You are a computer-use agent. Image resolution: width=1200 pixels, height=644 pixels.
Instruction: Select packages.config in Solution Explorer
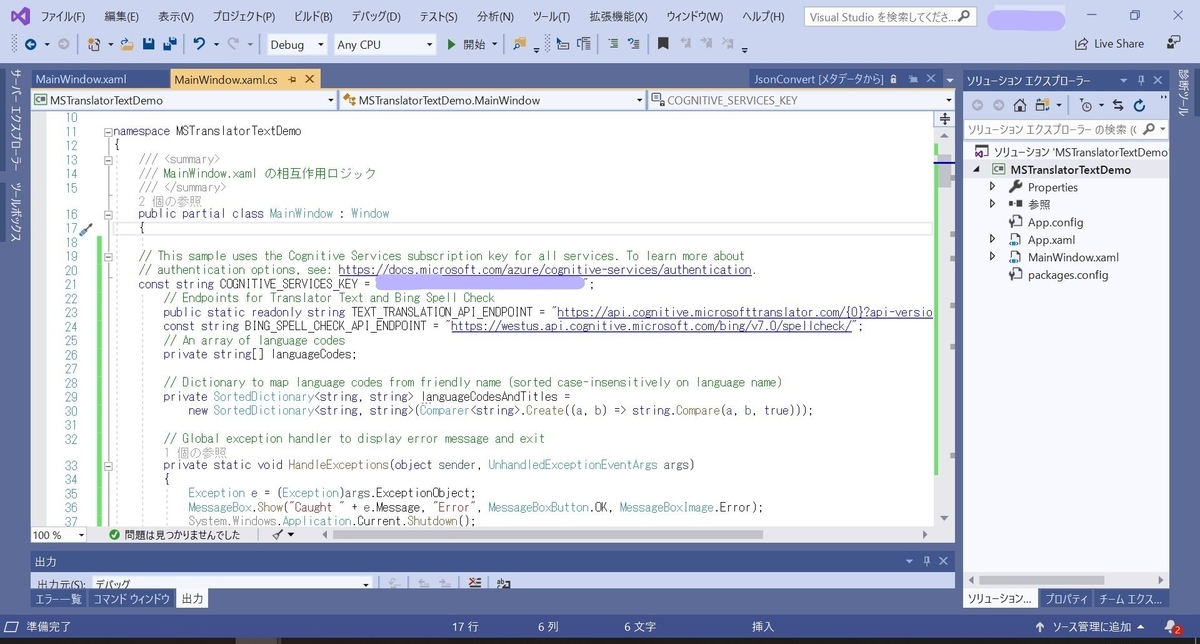pyautogui.click(x=1067, y=275)
